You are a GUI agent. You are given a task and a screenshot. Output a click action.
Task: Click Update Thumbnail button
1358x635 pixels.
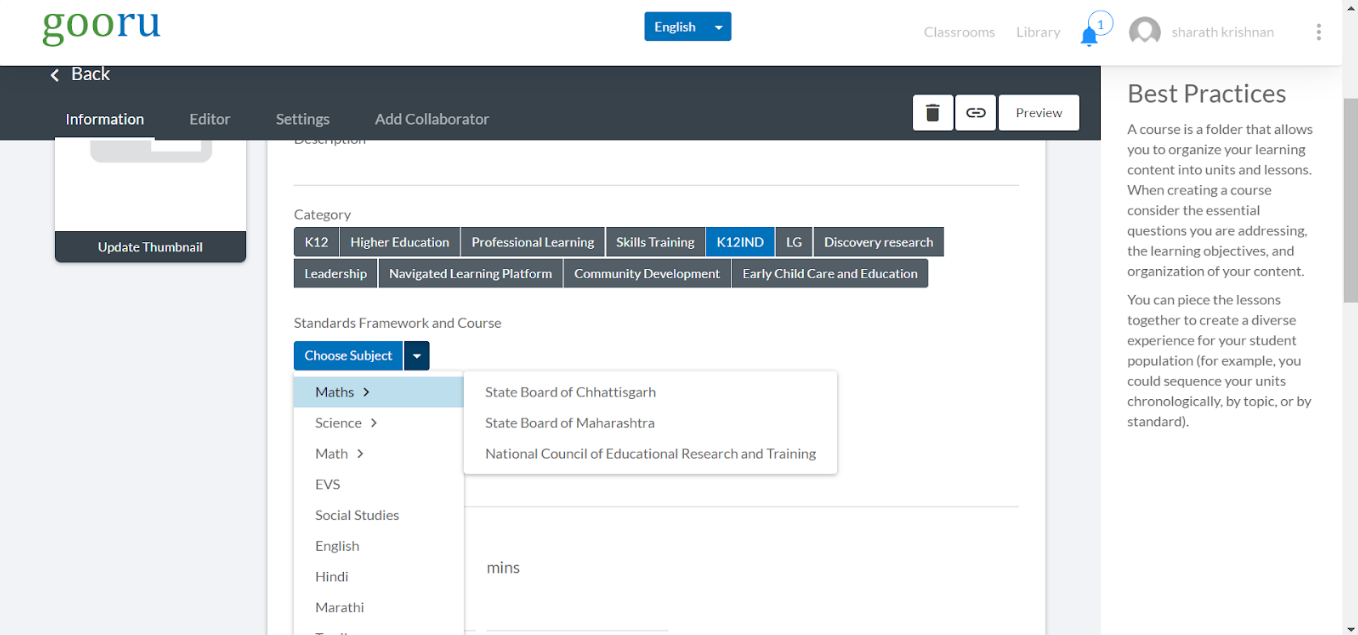150,247
